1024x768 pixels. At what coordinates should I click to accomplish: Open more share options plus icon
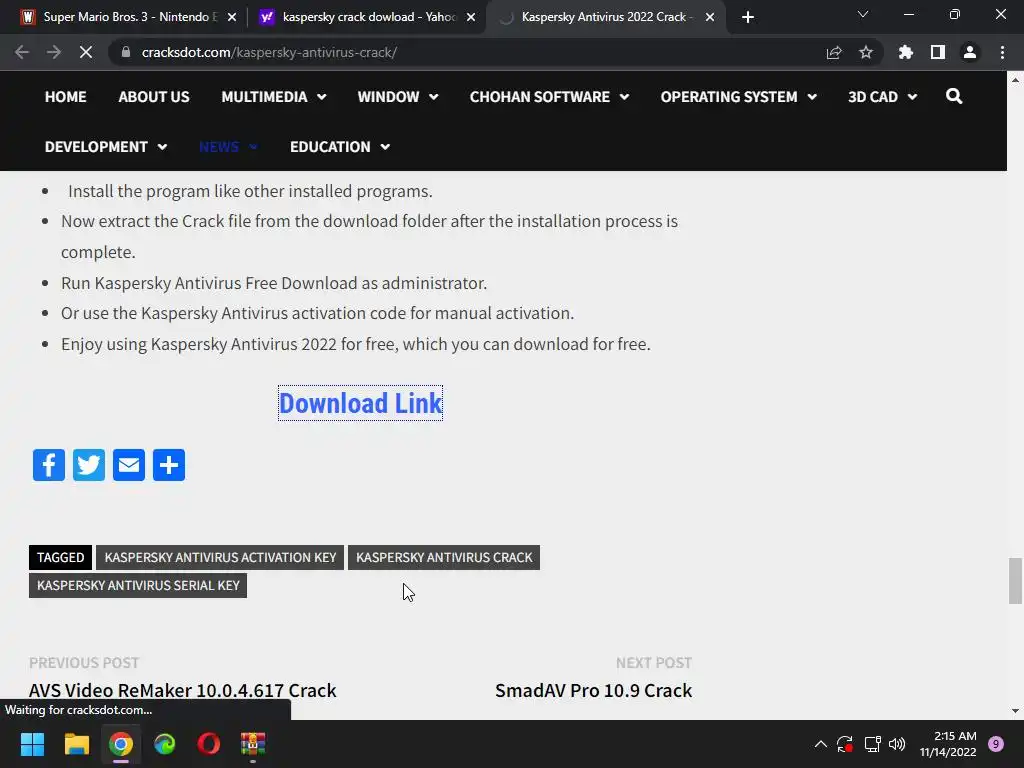(169, 465)
